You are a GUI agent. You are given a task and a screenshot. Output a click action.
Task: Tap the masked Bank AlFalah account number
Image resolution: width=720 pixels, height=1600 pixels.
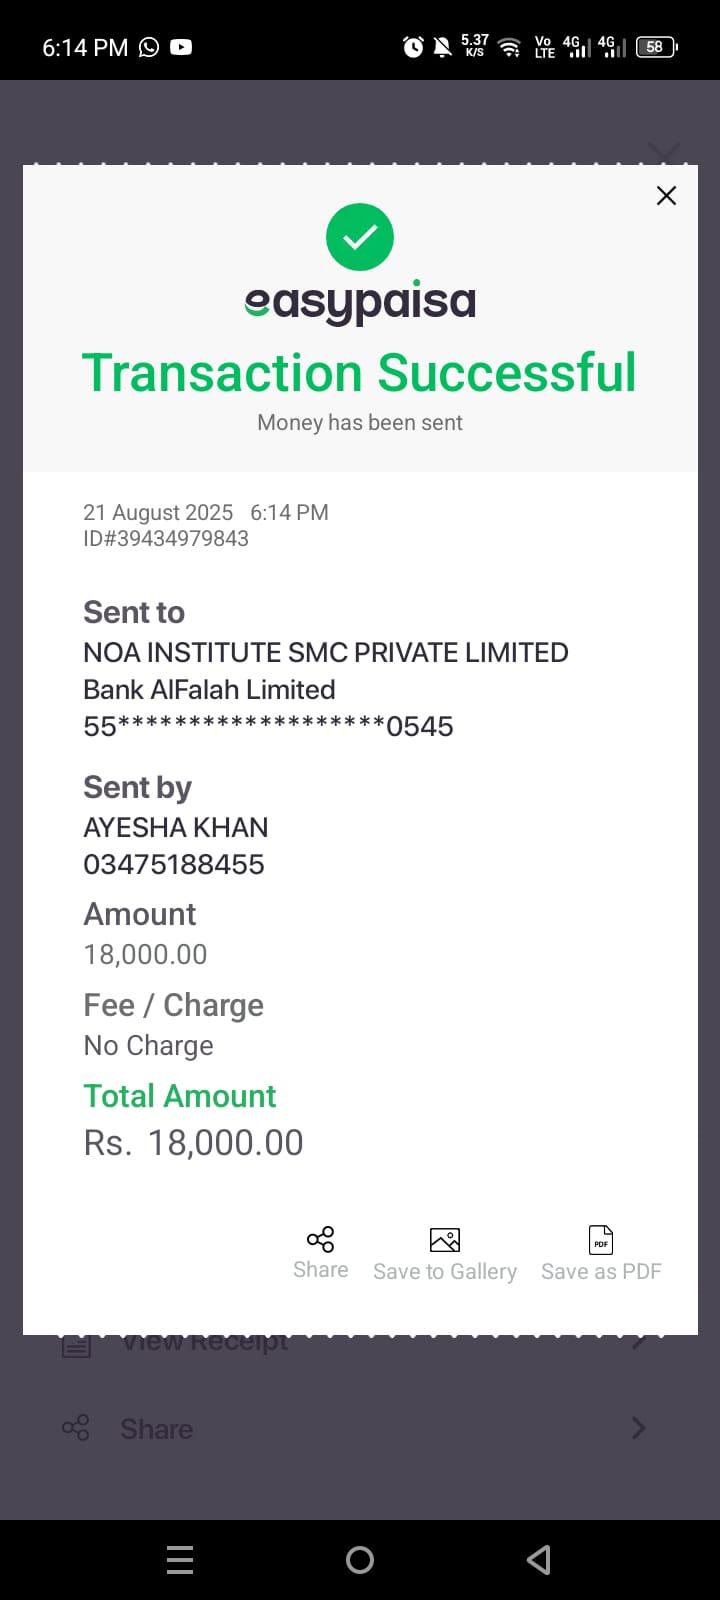[268, 726]
